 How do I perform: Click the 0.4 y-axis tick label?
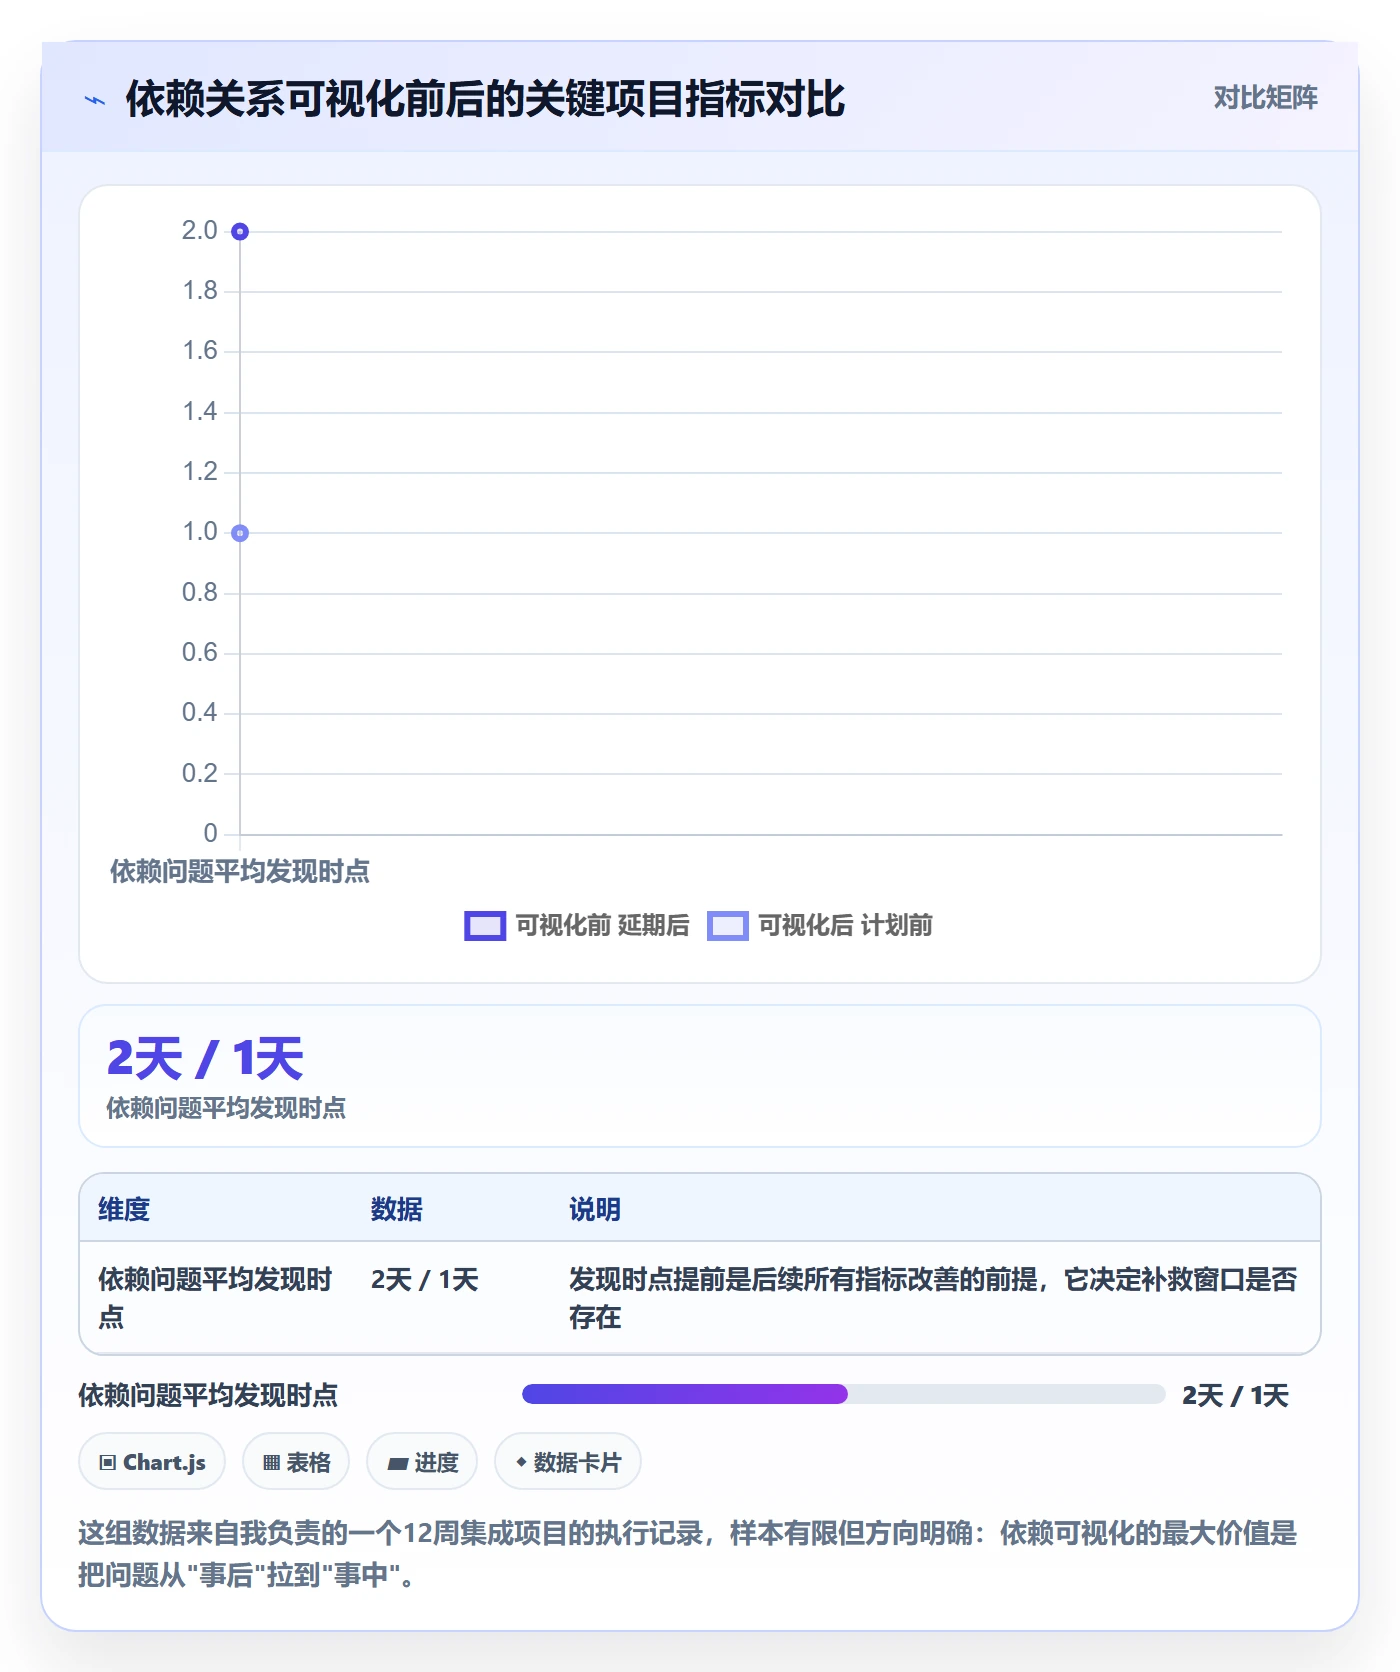pos(200,713)
